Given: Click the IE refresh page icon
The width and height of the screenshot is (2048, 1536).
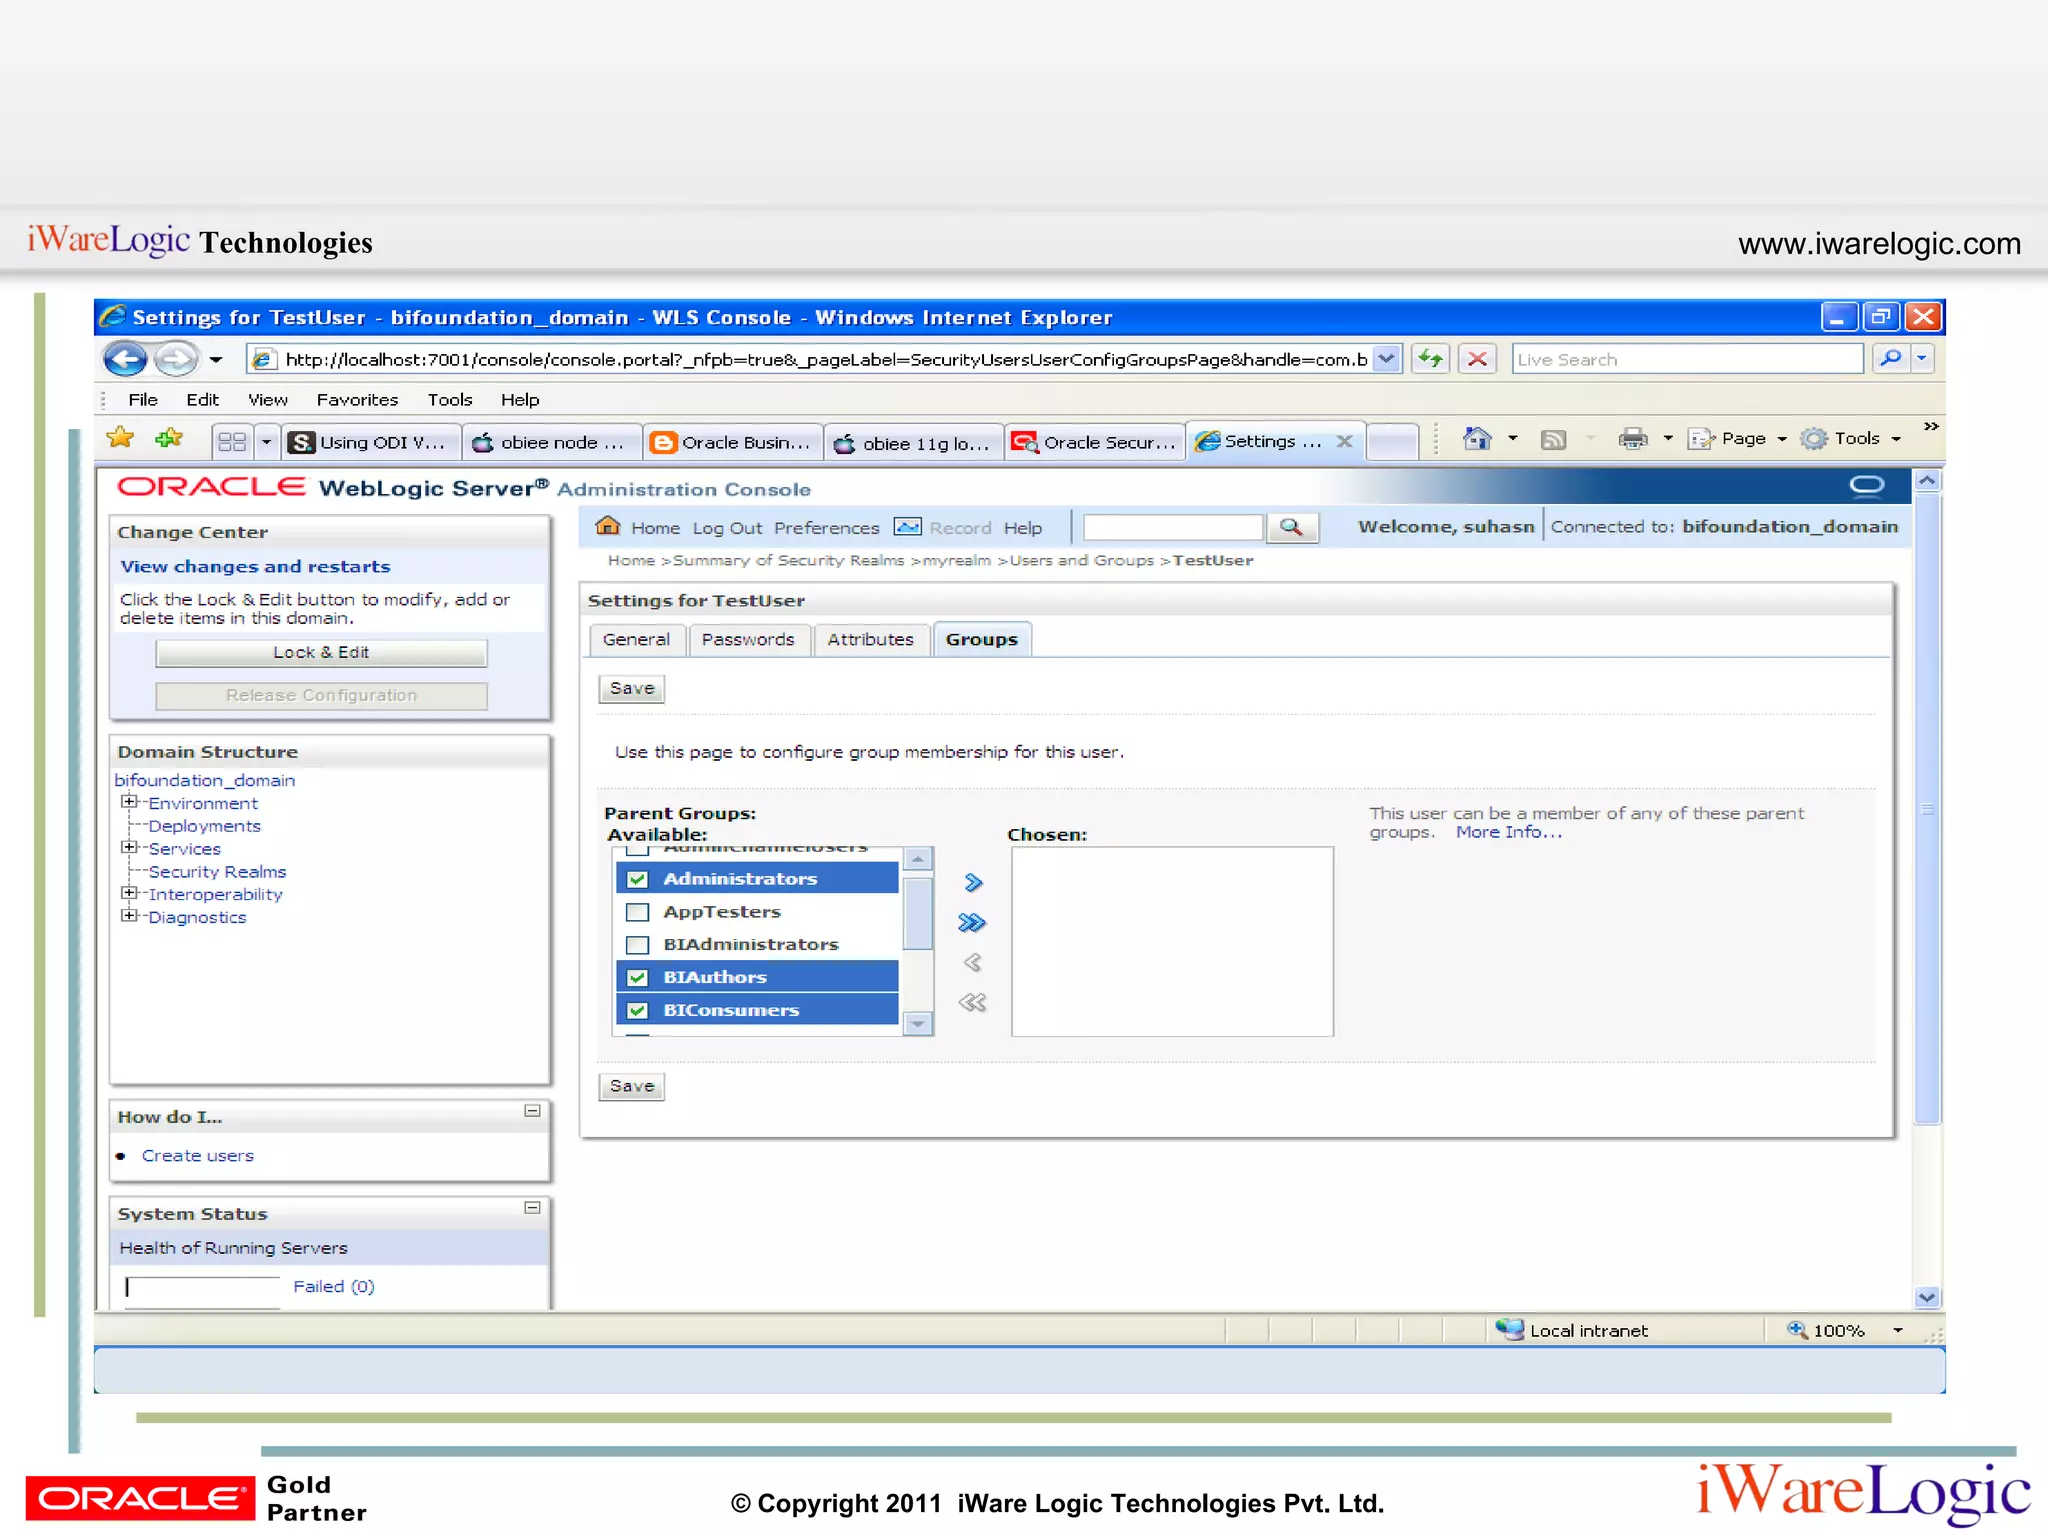Looking at the screenshot, I should tap(1431, 359).
